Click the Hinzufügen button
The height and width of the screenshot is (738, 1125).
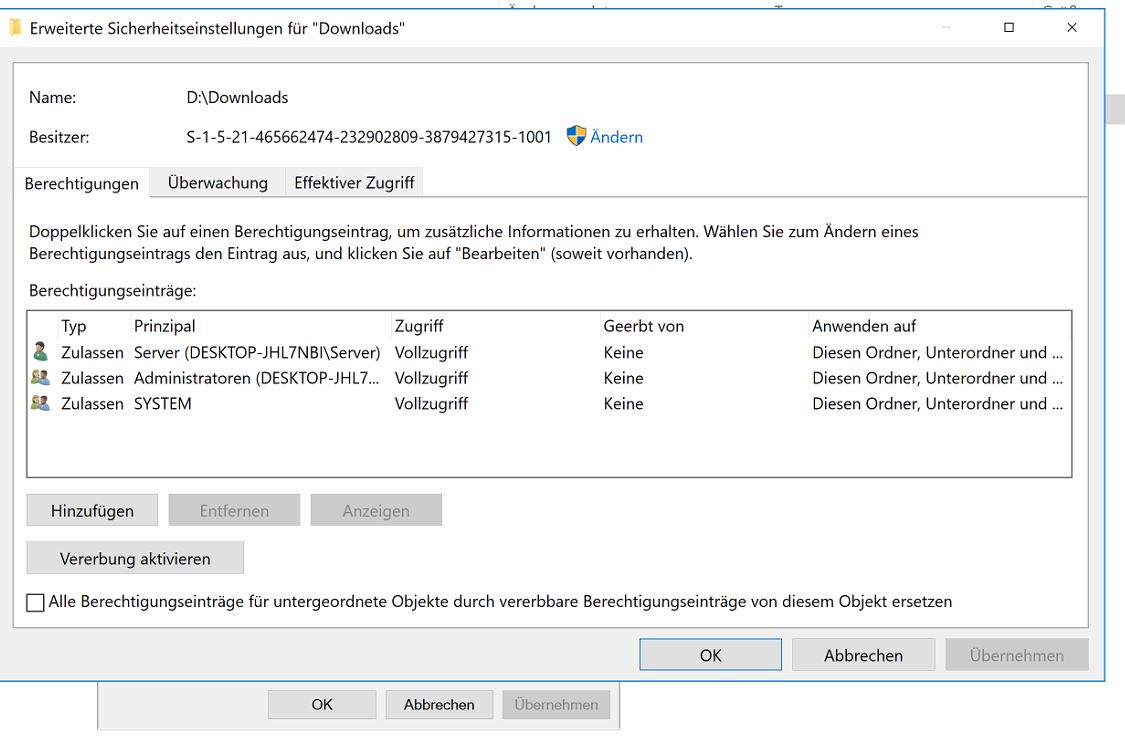(x=92, y=511)
